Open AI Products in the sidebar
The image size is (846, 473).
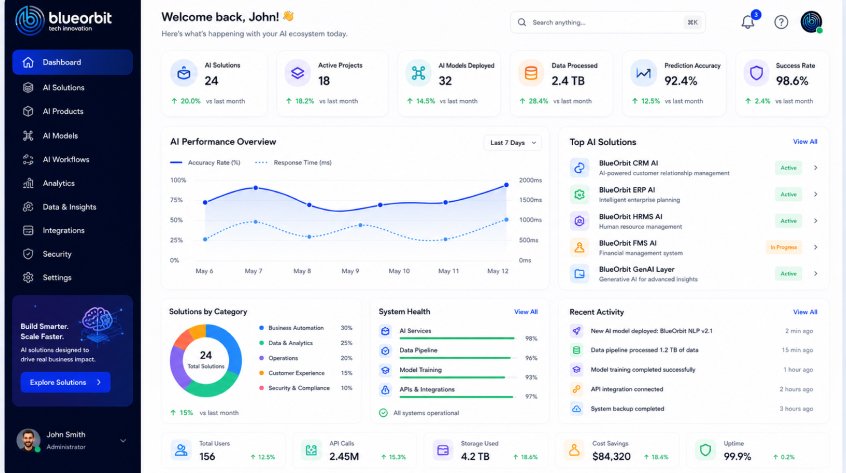click(72, 111)
